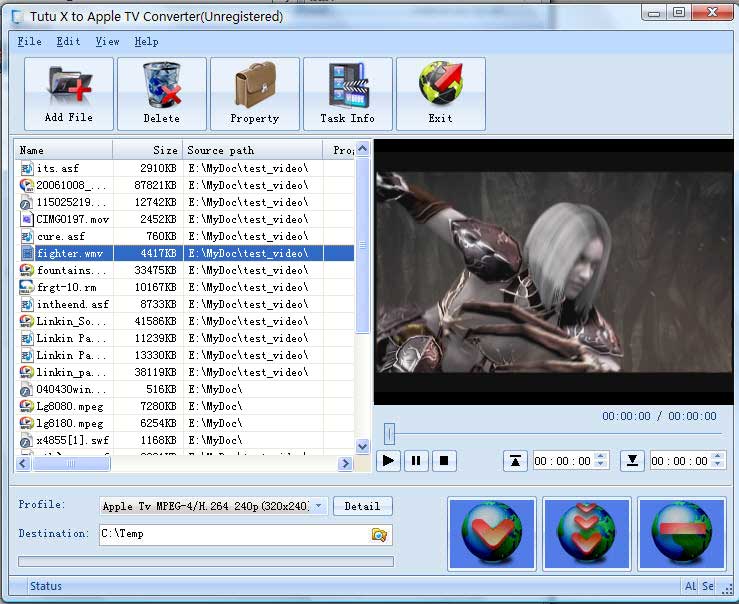Click the triple-arrow globe convert-all button

(587, 534)
